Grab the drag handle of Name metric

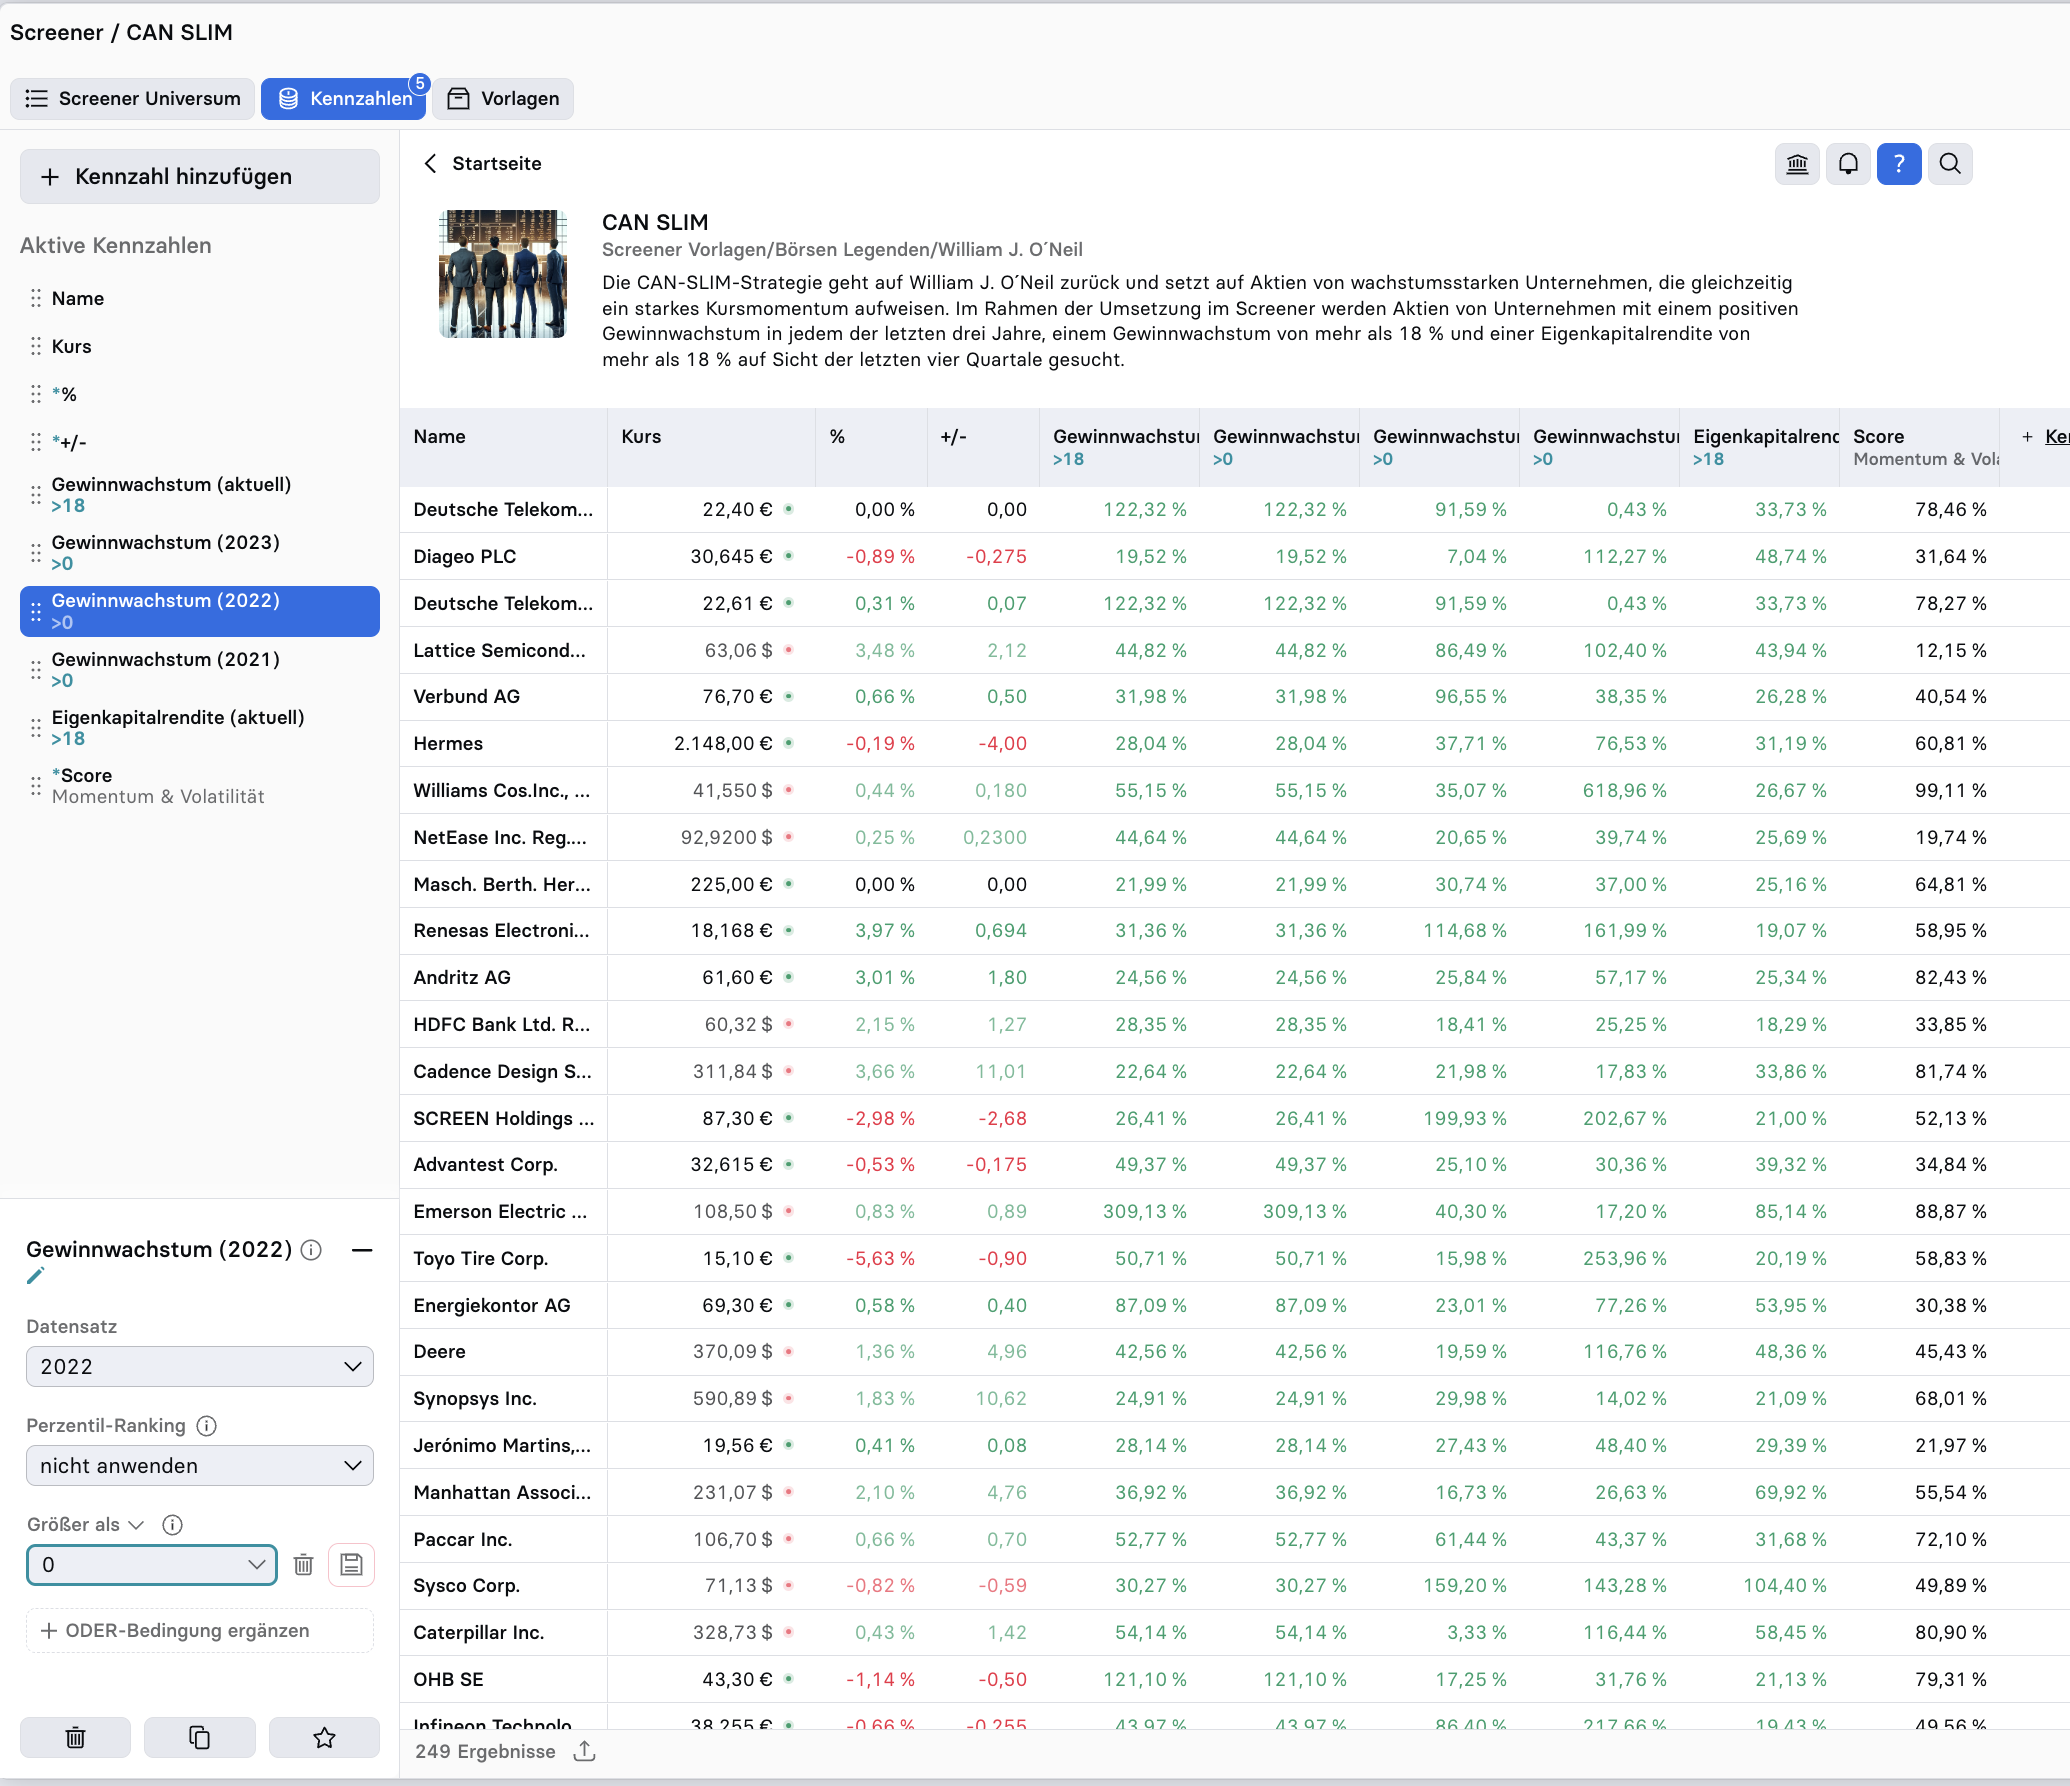pos(36,299)
